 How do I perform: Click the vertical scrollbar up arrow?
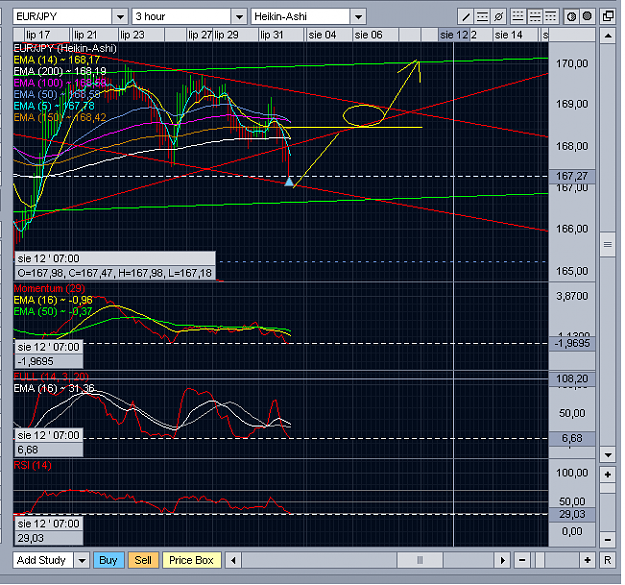(608, 36)
